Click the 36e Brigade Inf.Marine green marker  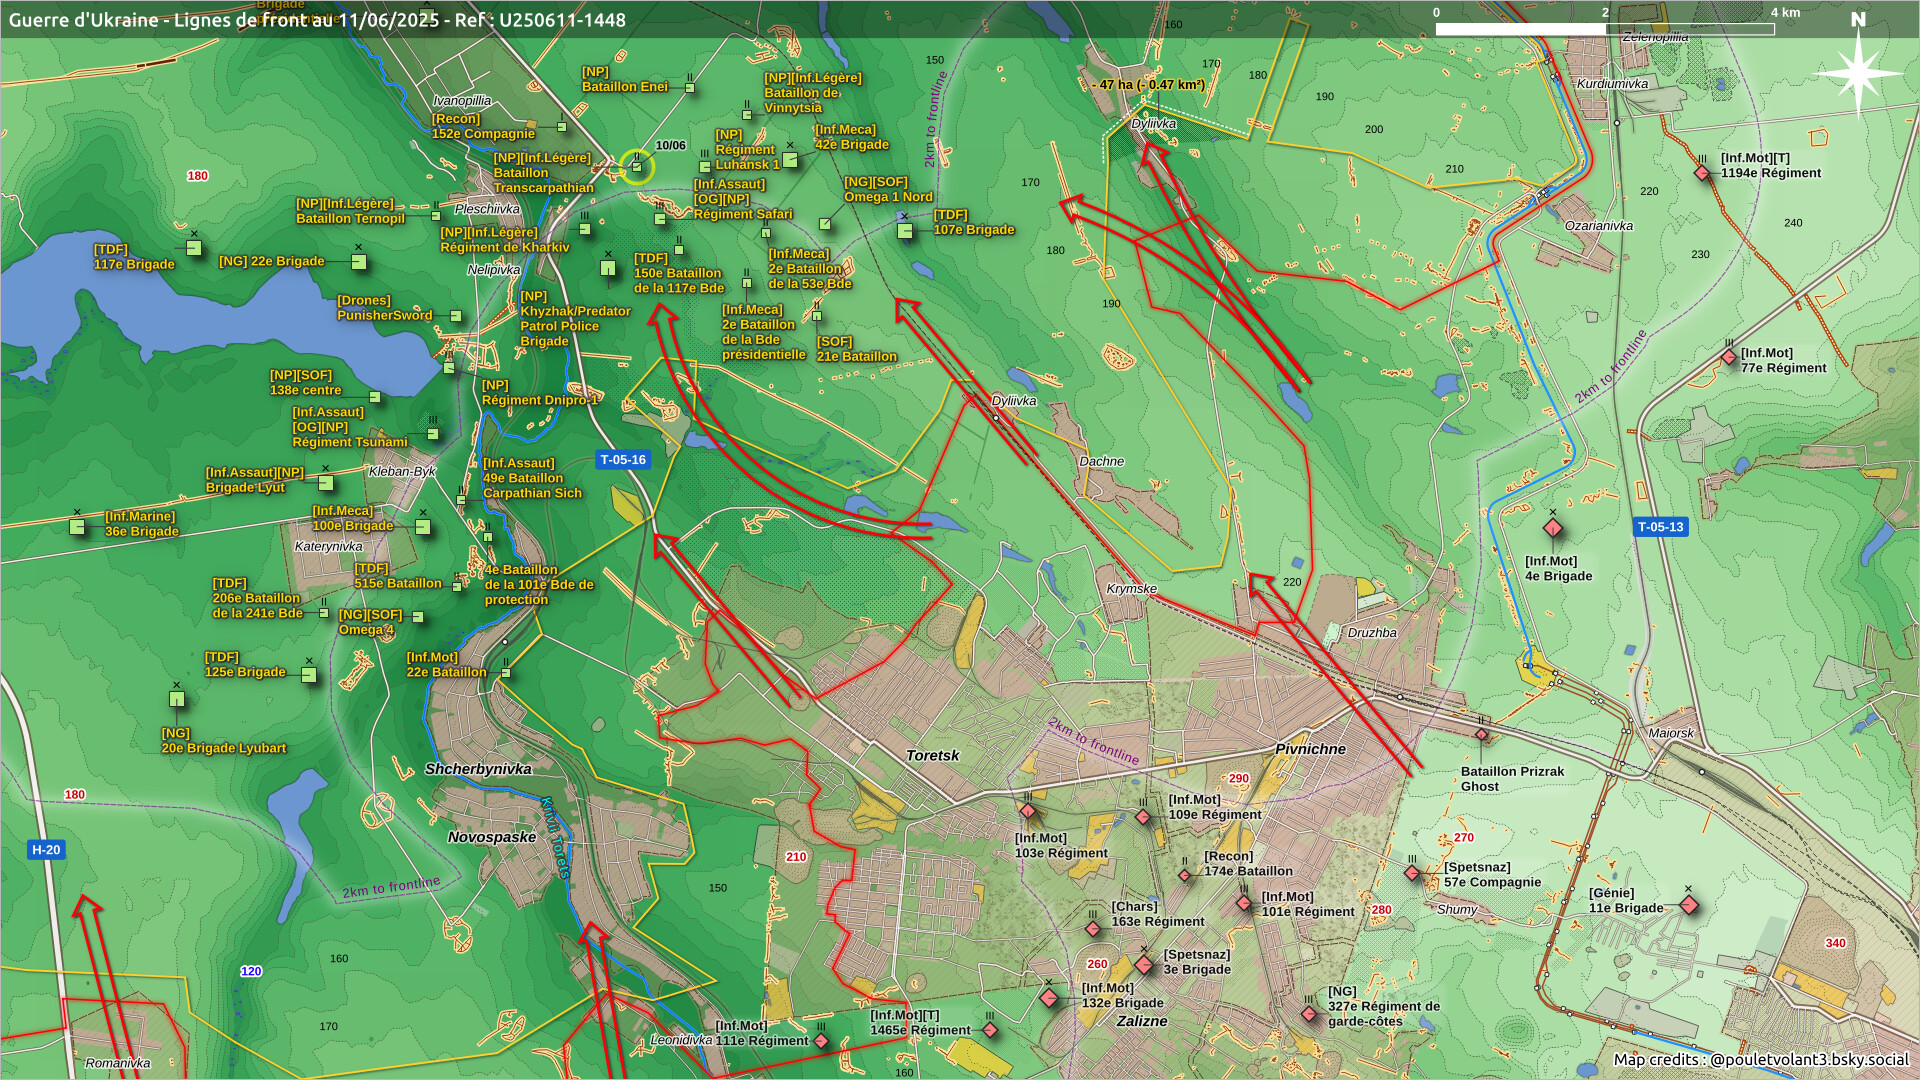click(77, 526)
